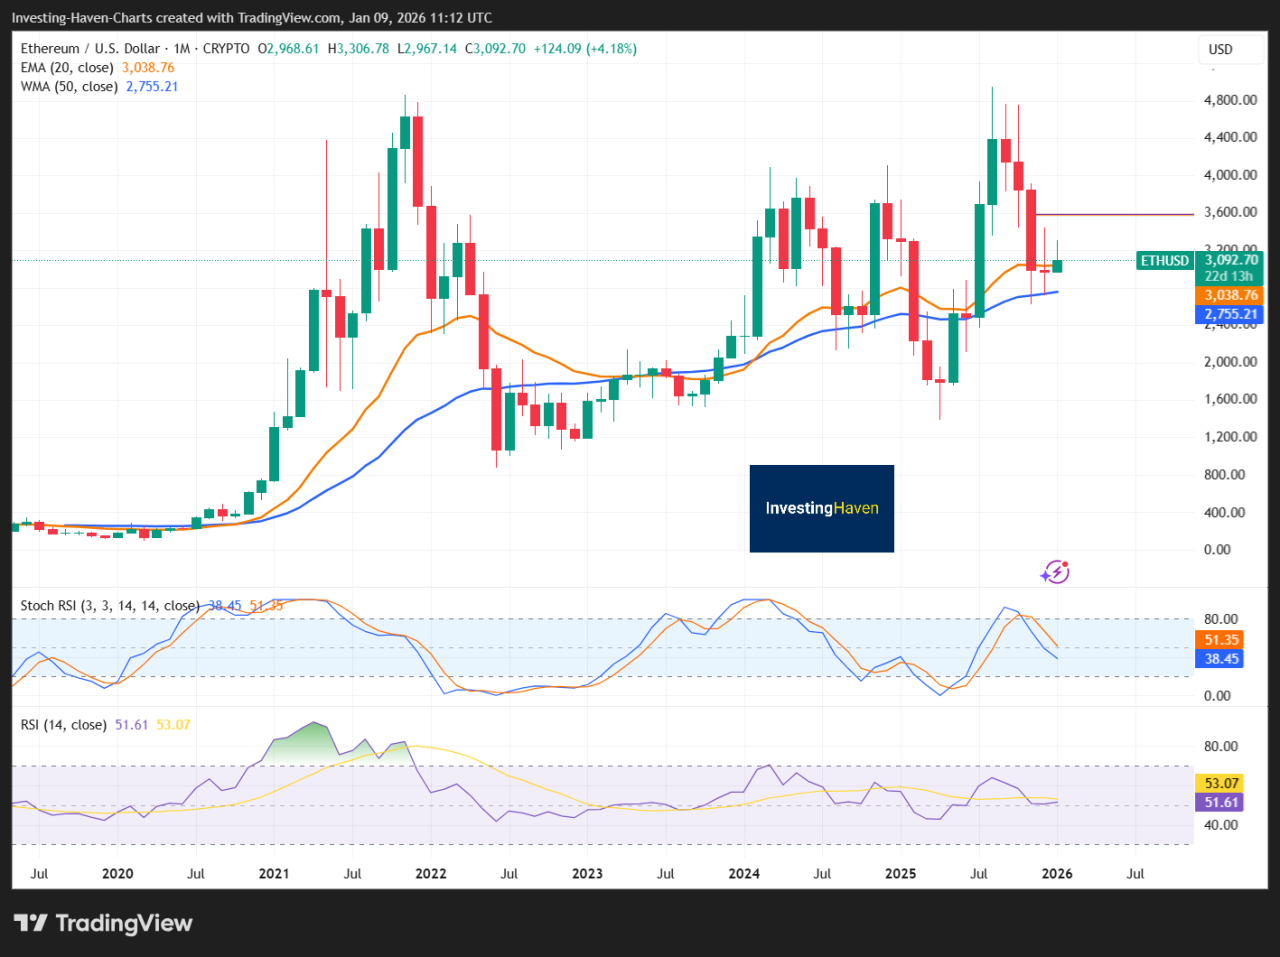Click the InvestingHaven watermark logo
The image size is (1280, 957).
(x=821, y=508)
